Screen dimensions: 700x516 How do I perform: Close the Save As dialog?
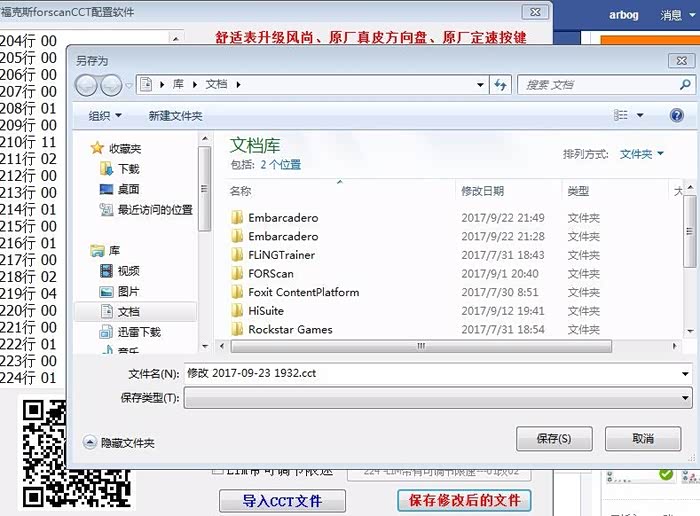(x=681, y=61)
